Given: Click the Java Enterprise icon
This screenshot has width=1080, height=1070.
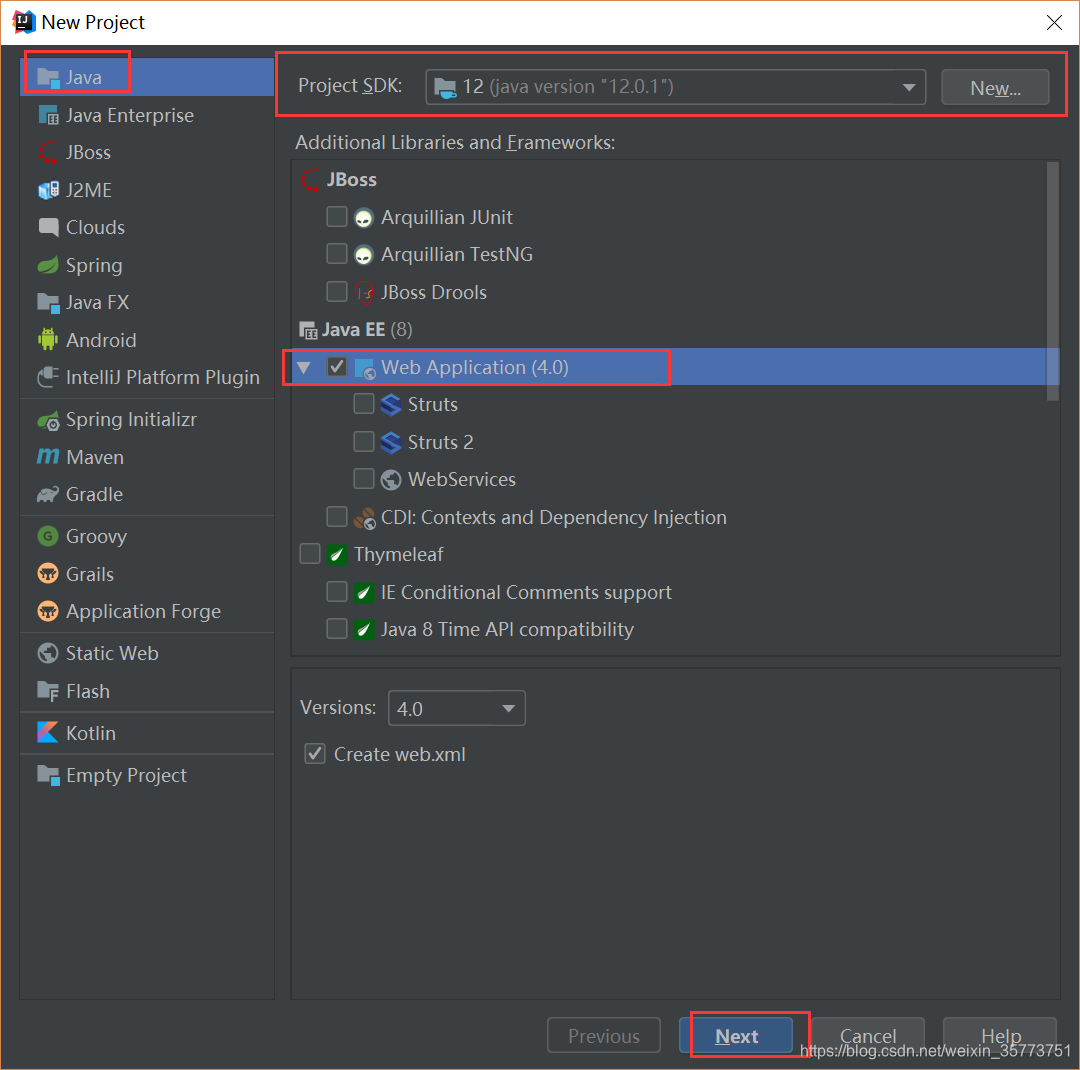Looking at the screenshot, I should pos(48,115).
